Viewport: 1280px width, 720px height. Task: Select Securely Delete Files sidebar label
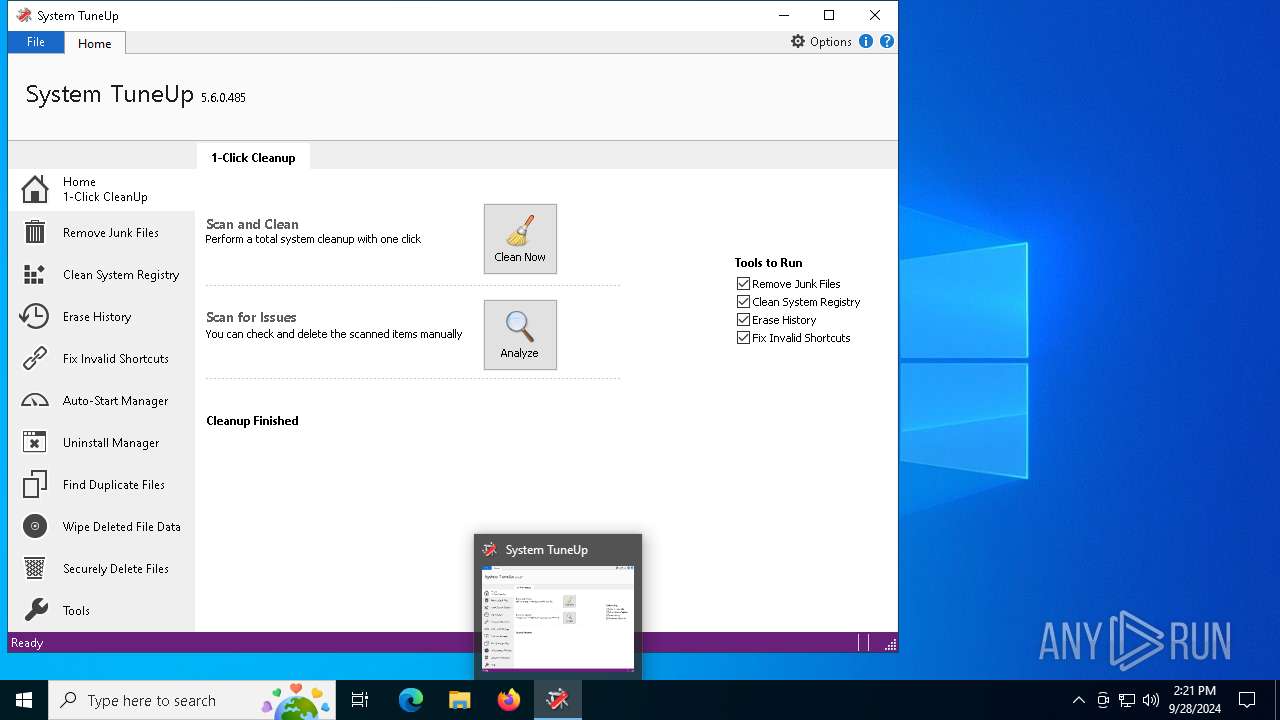[116, 568]
